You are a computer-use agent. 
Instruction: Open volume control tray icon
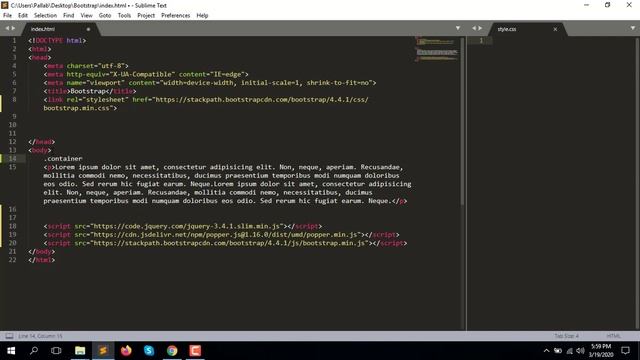(x=580, y=351)
